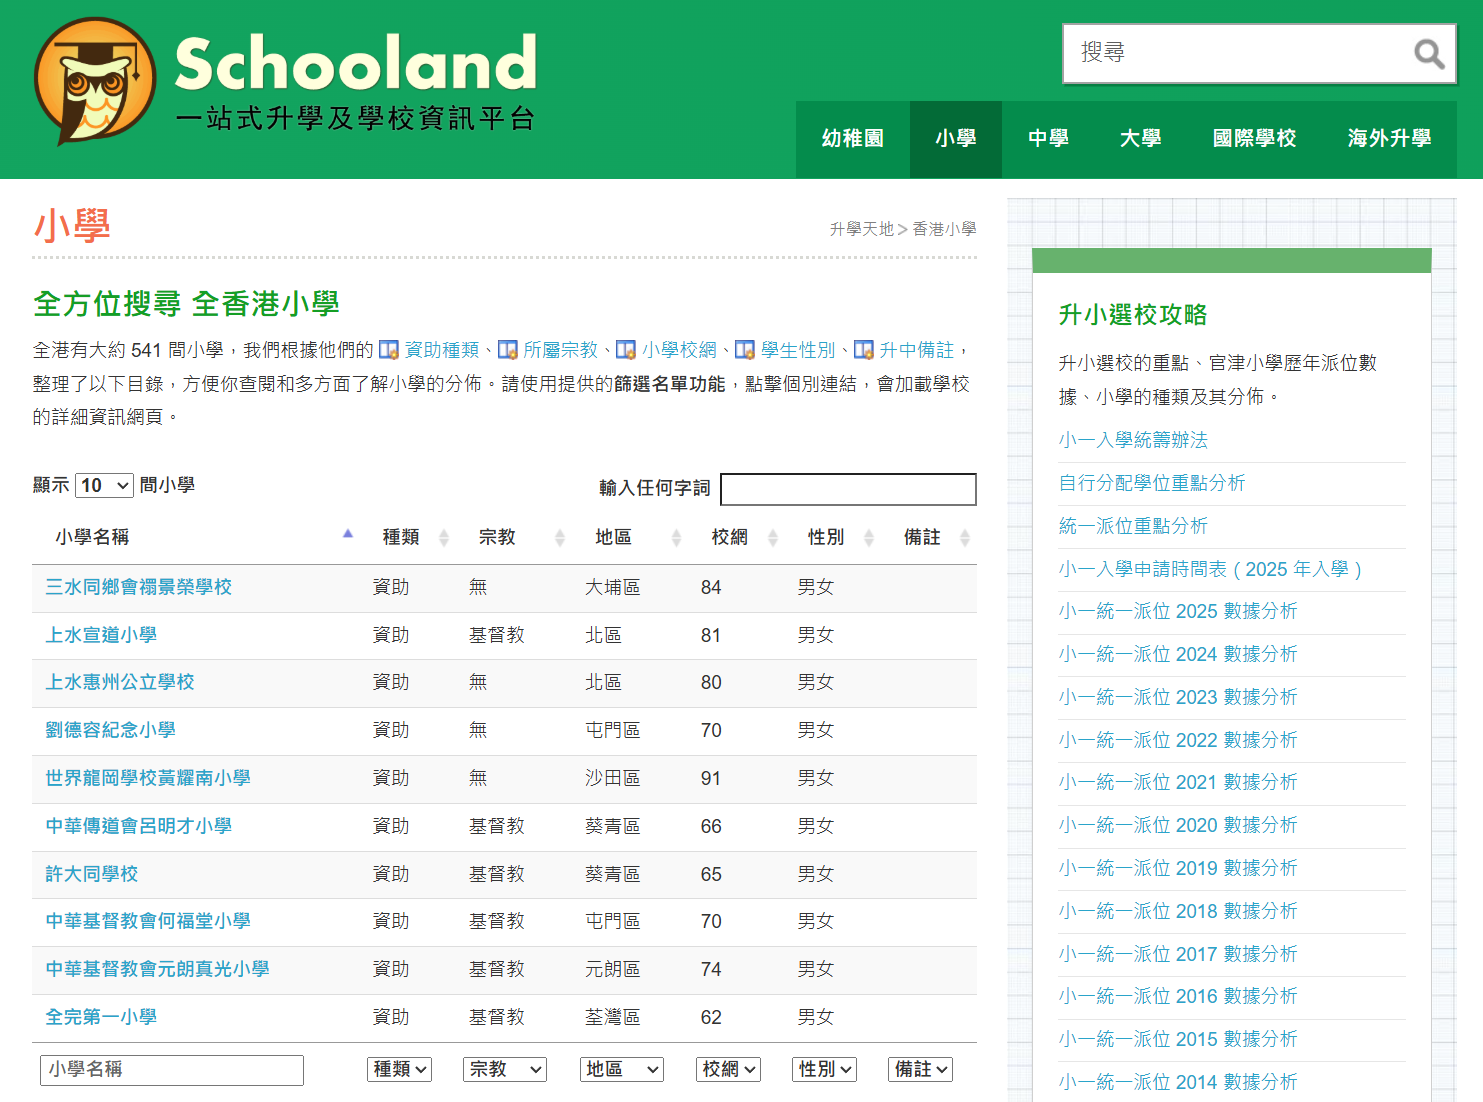Open the 幼稚園 navigation tab
Image resolution: width=1483 pixels, height=1102 pixels.
click(853, 139)
